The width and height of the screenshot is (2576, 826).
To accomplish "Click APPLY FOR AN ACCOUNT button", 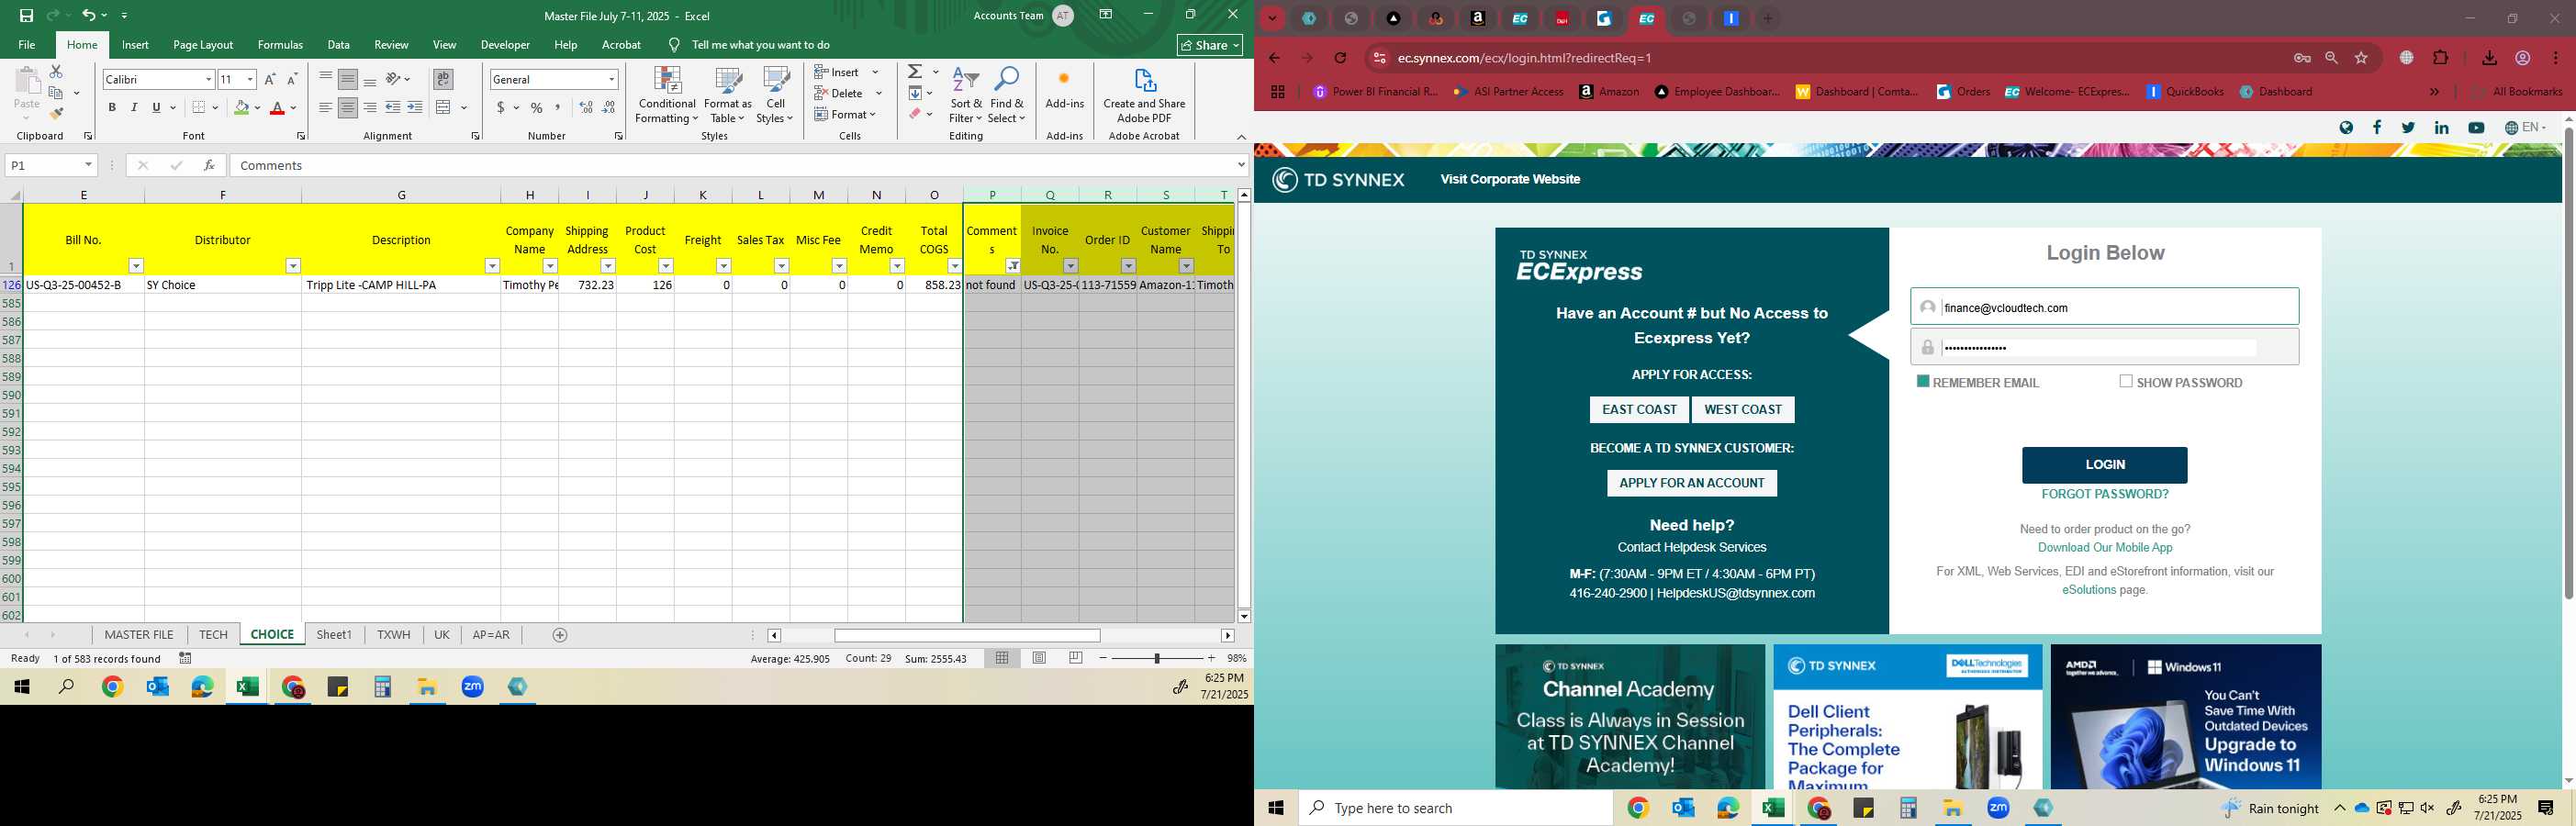I will click(1692, 483).
